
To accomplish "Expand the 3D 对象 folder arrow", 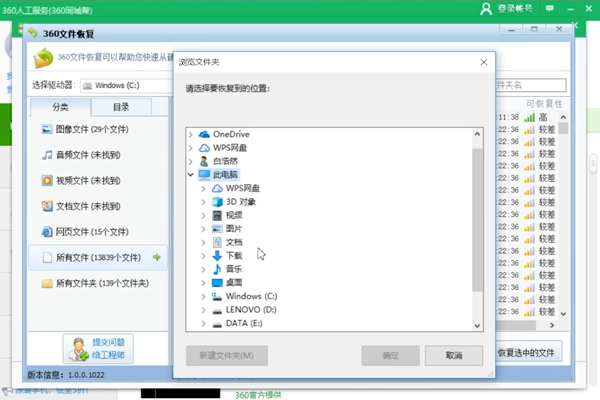I will point(204,202).
